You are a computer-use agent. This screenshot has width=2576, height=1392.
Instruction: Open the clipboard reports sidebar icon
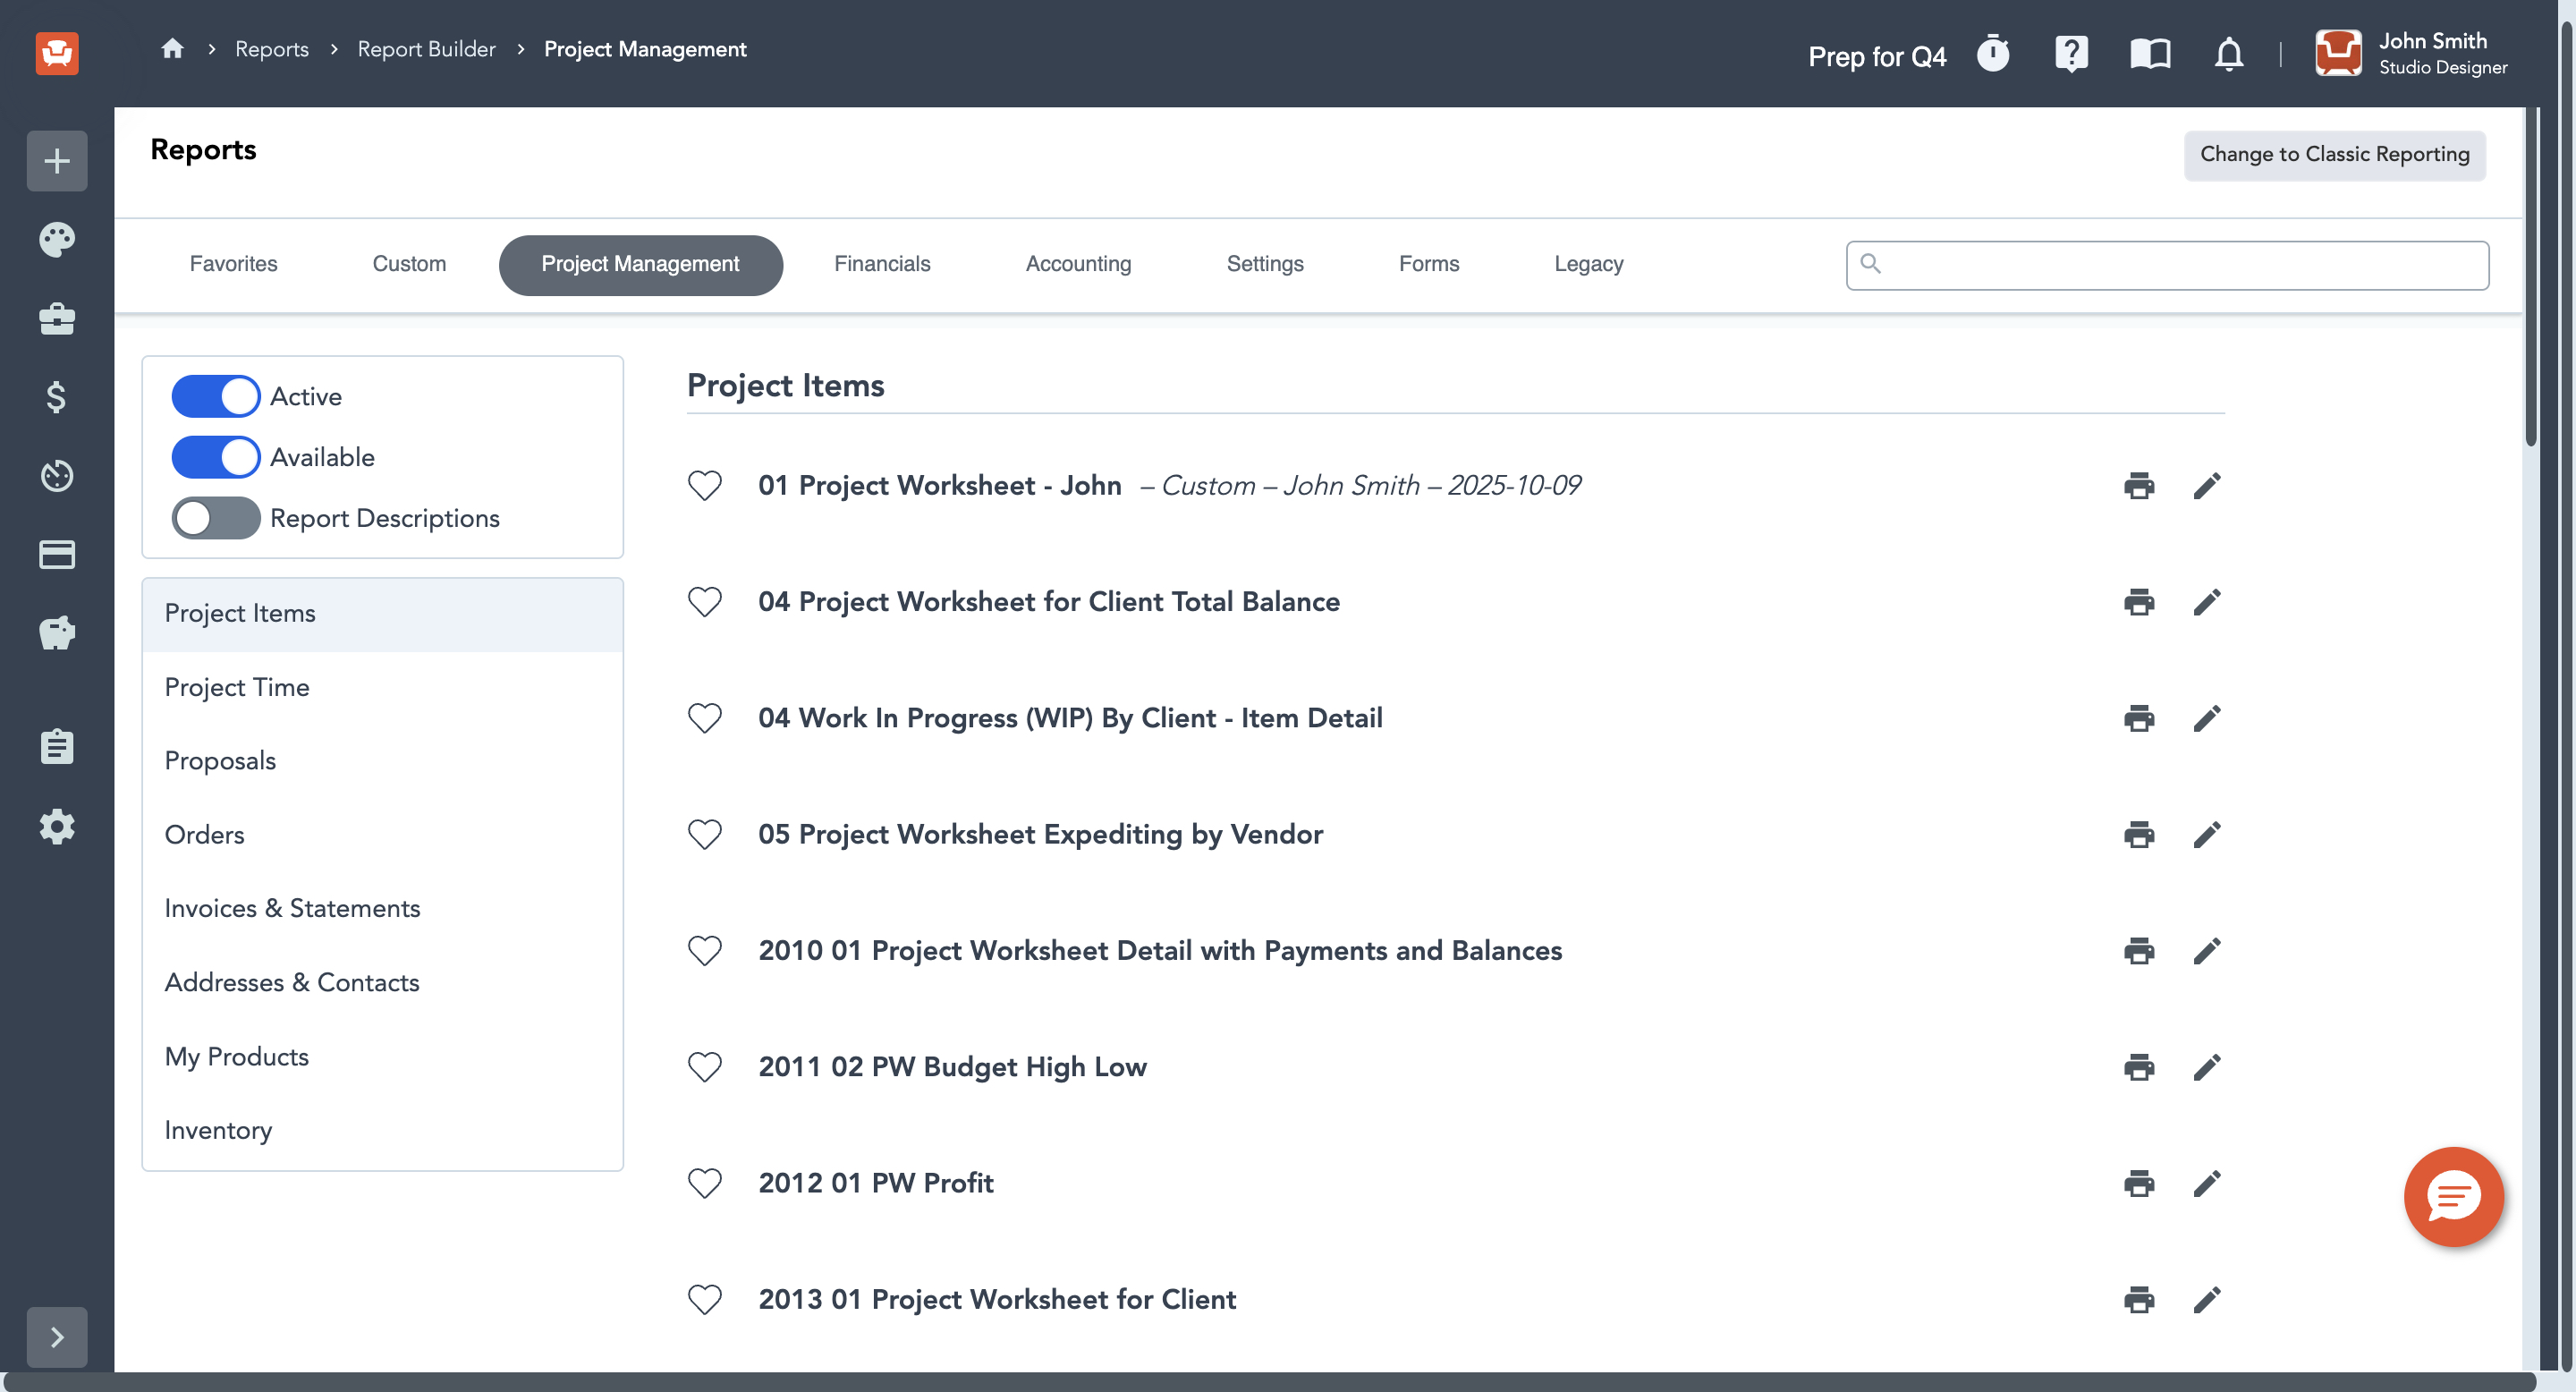pyautogui.click(x=57, y=746)
